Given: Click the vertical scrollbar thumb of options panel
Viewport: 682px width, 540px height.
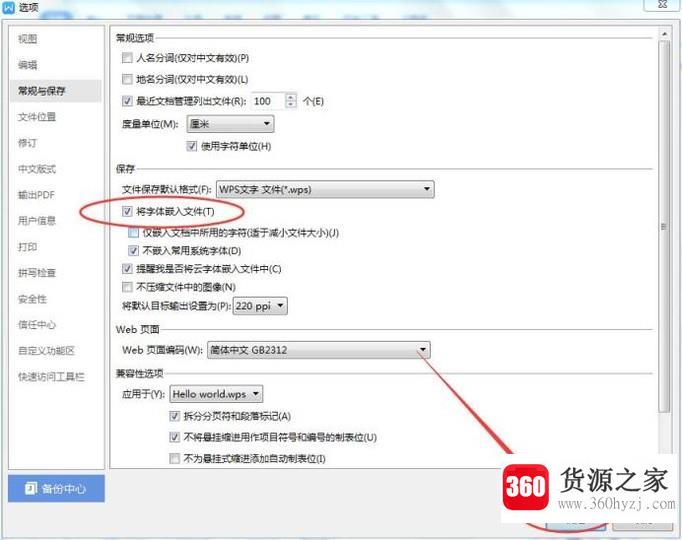Looking at the screenshot, I should (x=664, y=226).
